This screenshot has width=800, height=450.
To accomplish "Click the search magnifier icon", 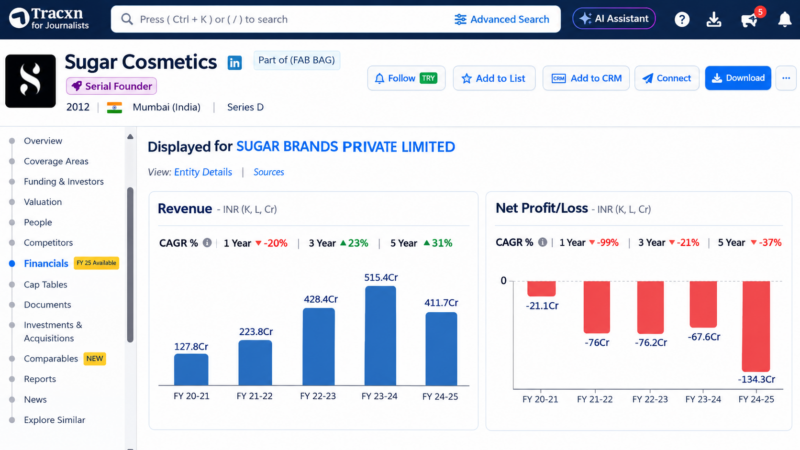I will pos(127,19).
